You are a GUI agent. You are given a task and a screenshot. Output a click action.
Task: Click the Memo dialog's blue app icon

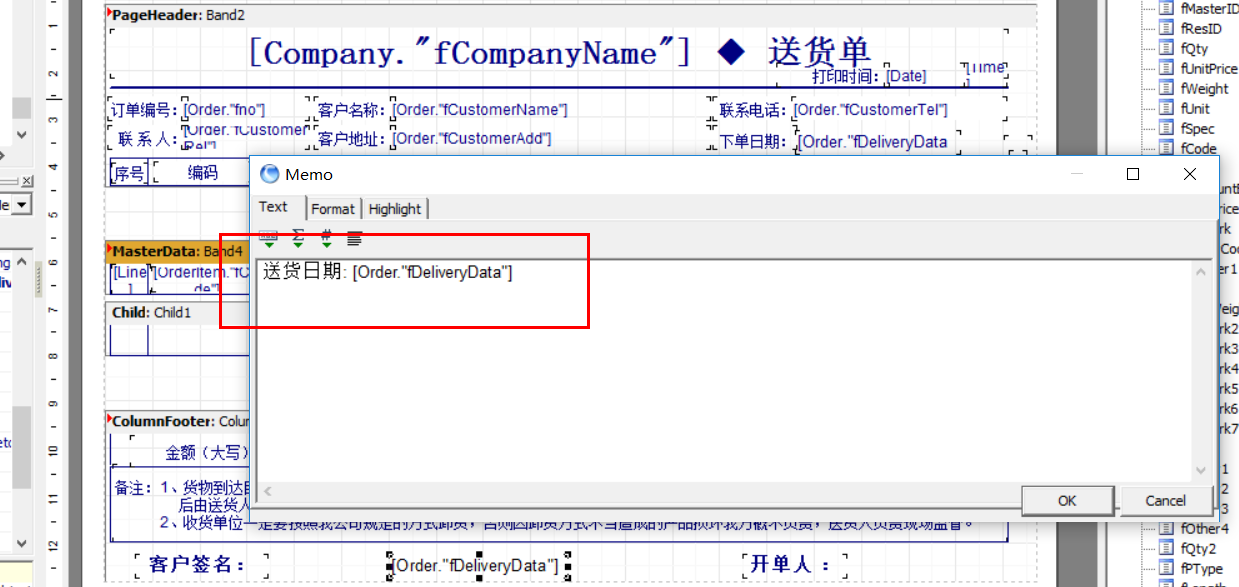269,174
